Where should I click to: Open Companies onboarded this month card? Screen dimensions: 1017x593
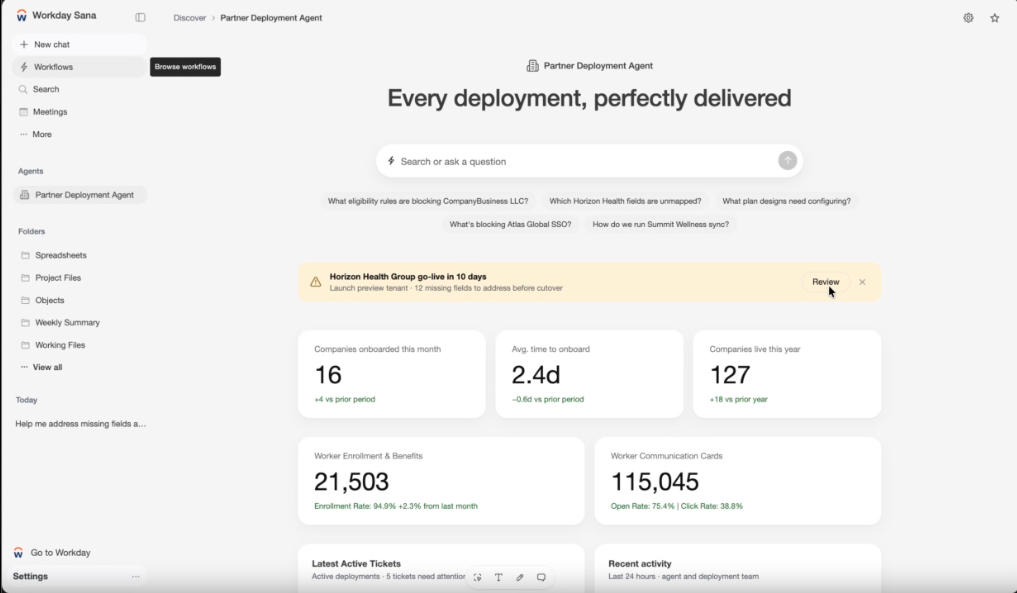[392, 374]
